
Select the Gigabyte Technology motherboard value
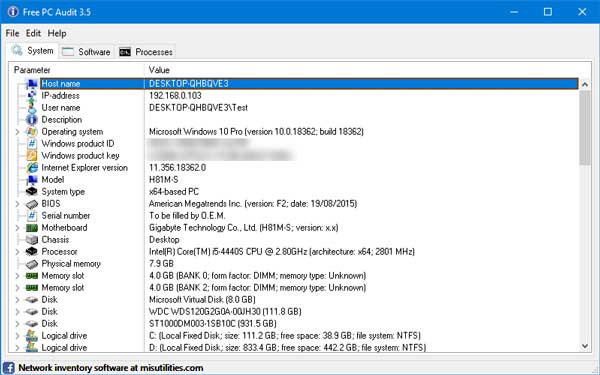pos(244,228)
